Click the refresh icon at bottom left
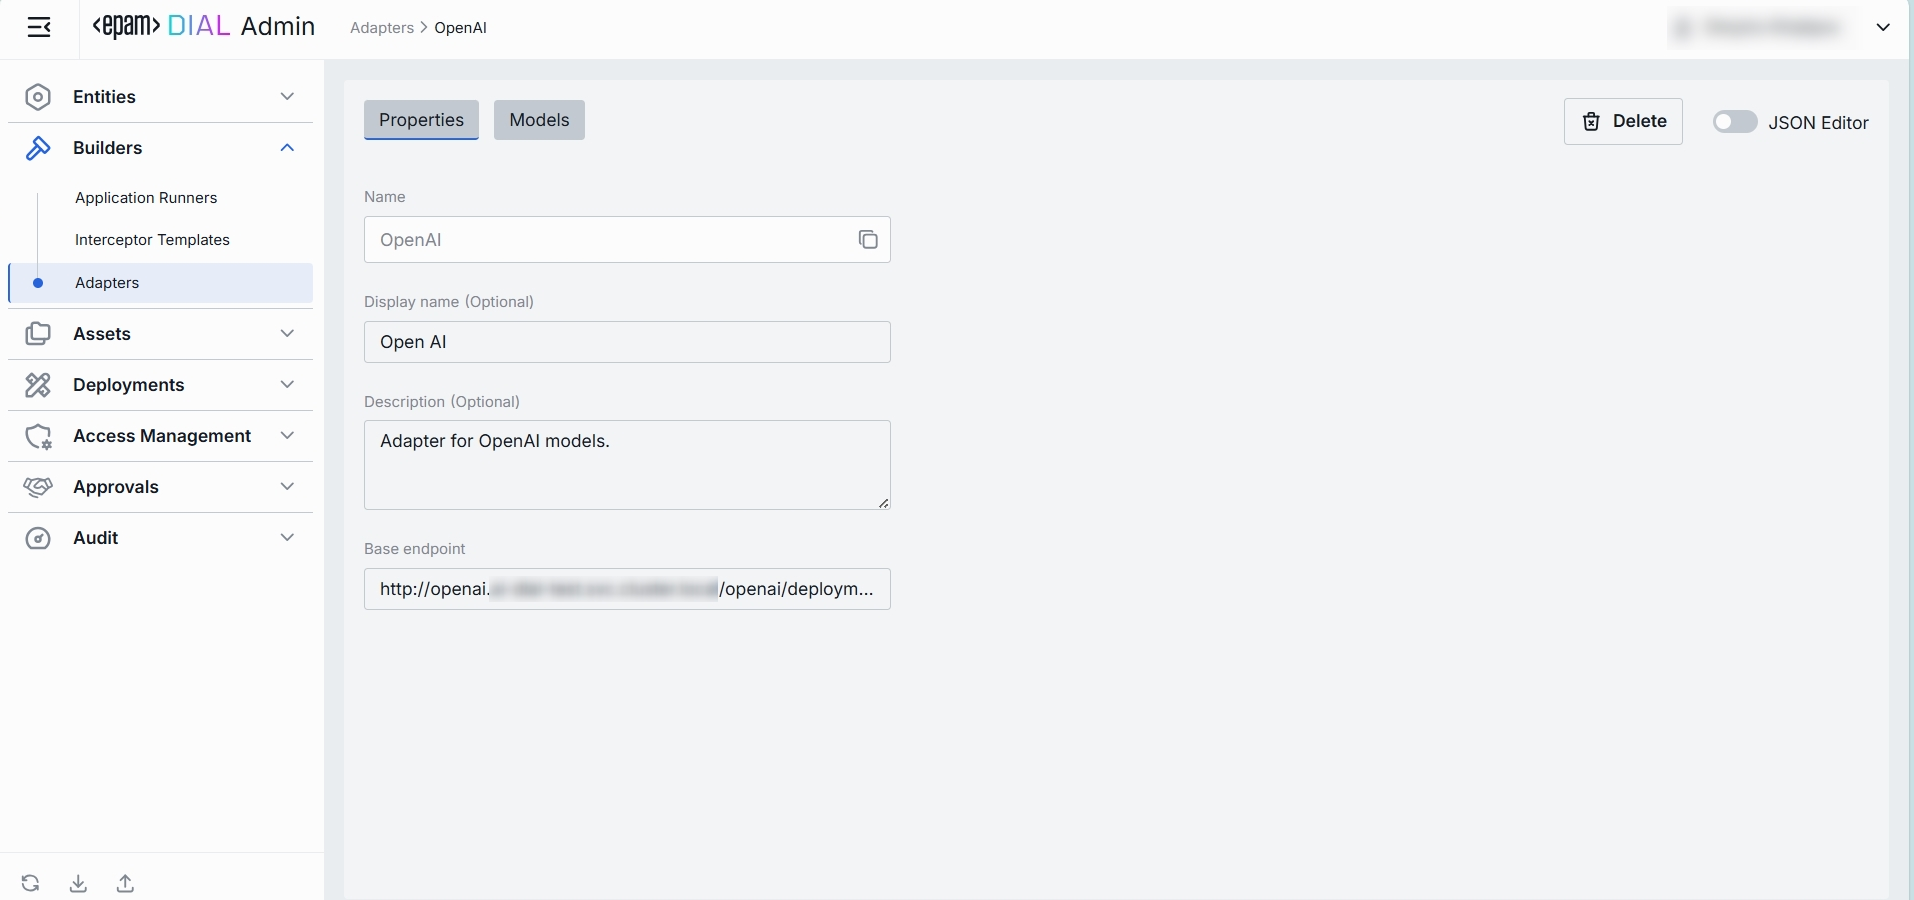 coord(31,883)
